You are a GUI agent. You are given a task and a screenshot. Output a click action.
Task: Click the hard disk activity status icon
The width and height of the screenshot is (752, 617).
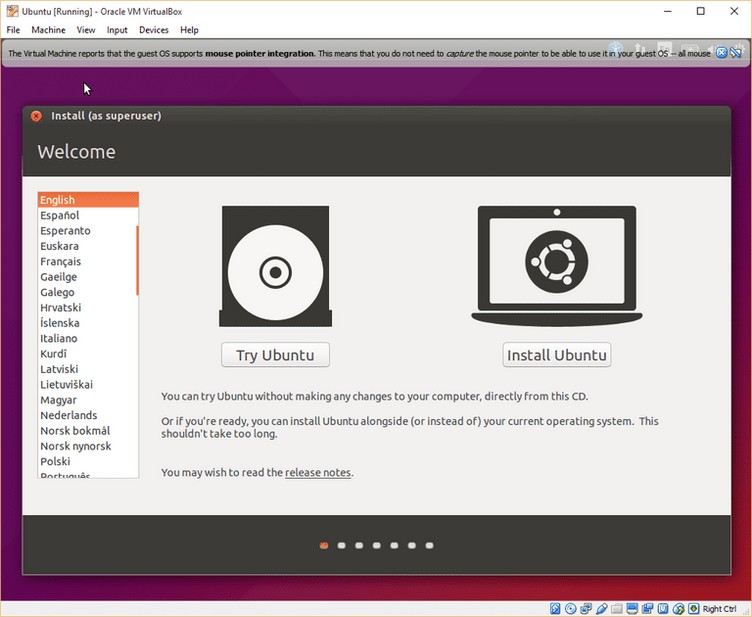click(x=555, y=608)
